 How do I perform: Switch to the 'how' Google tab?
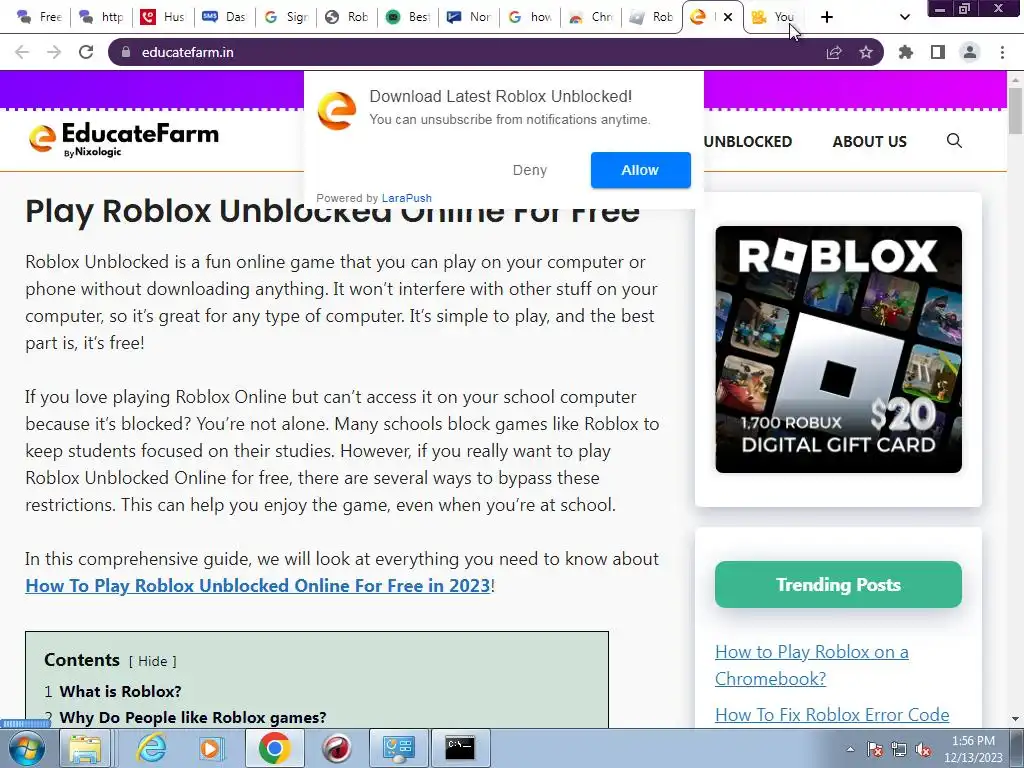530,17
